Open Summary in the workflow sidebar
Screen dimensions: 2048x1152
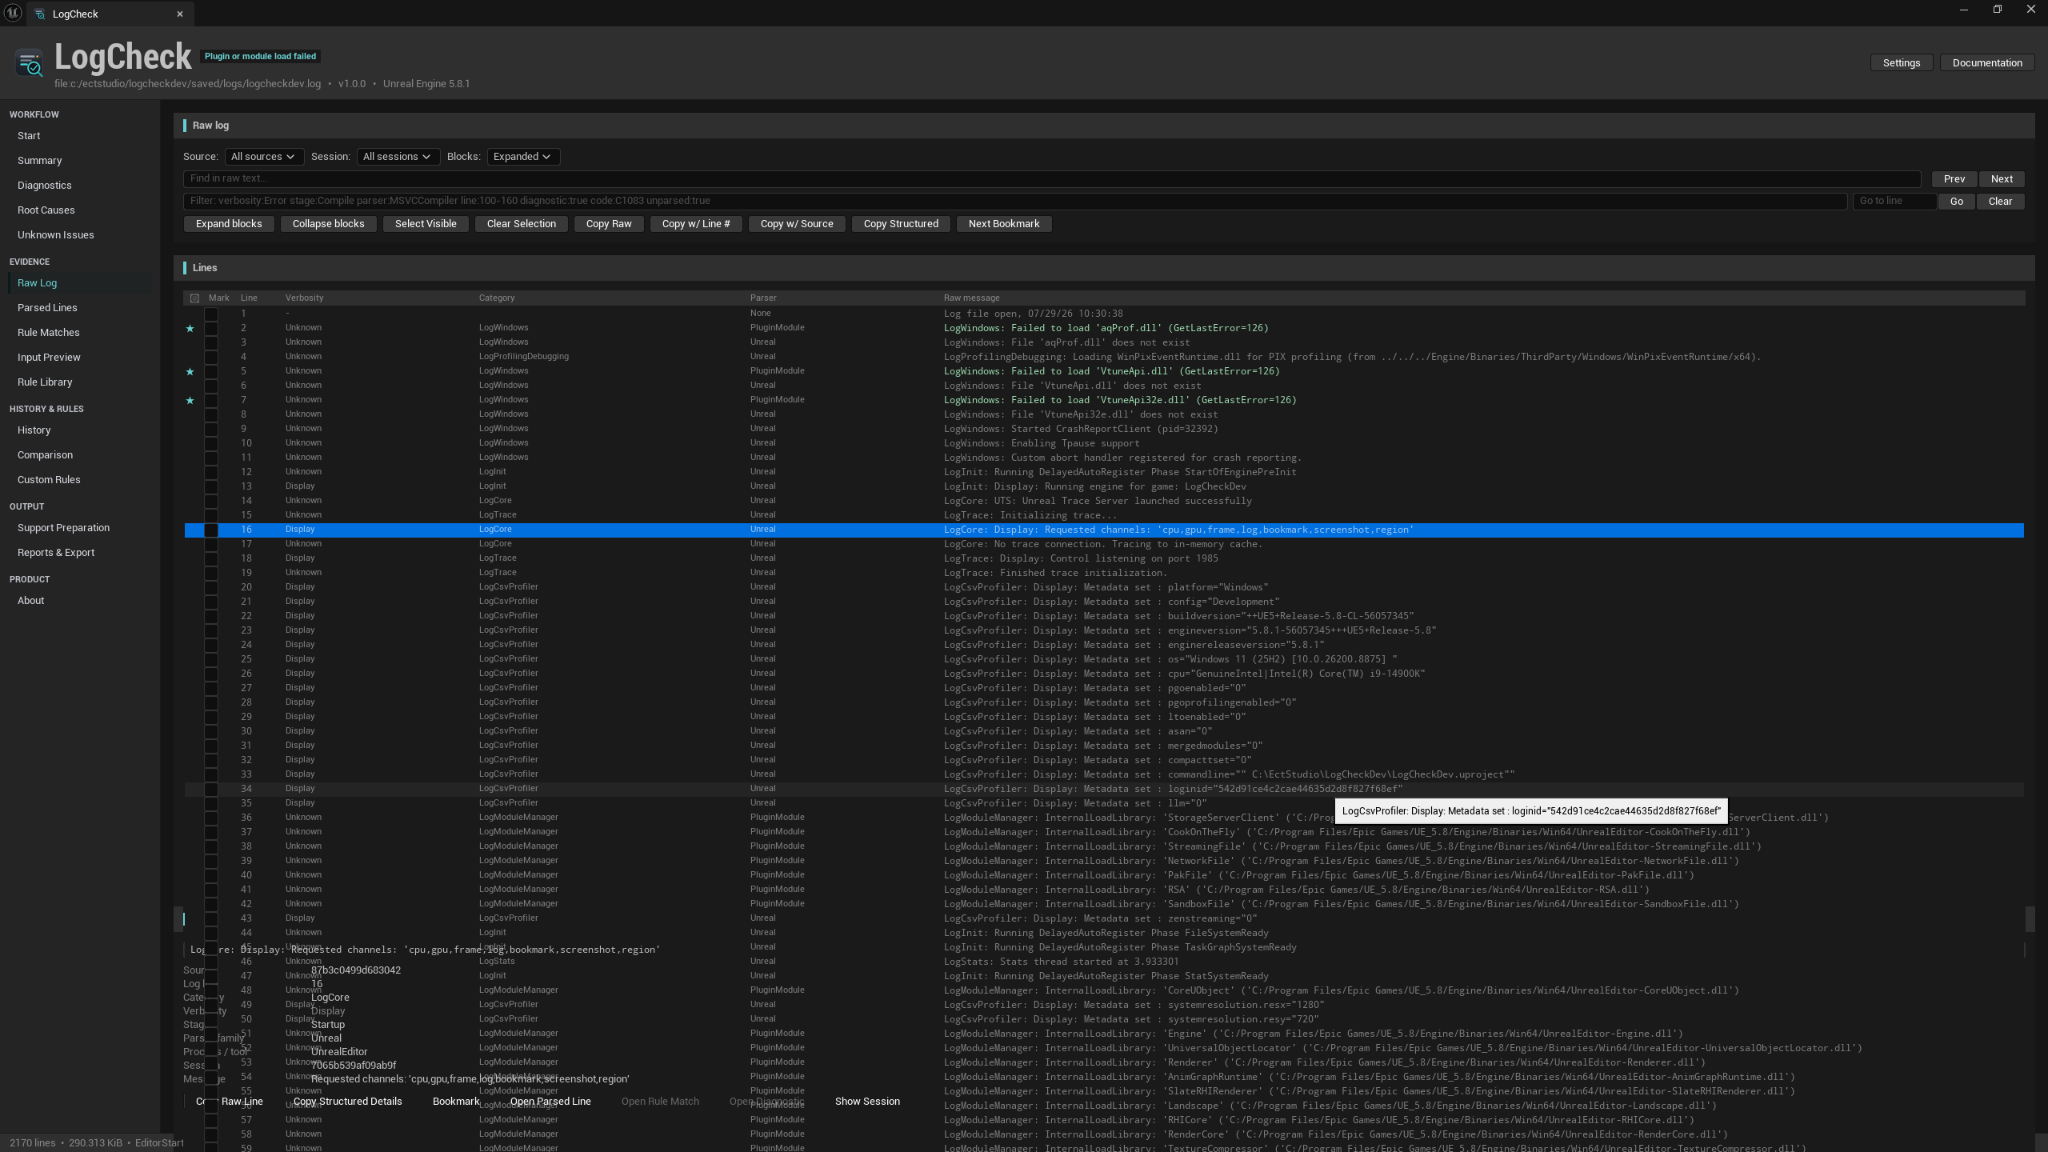click(39, 160)
